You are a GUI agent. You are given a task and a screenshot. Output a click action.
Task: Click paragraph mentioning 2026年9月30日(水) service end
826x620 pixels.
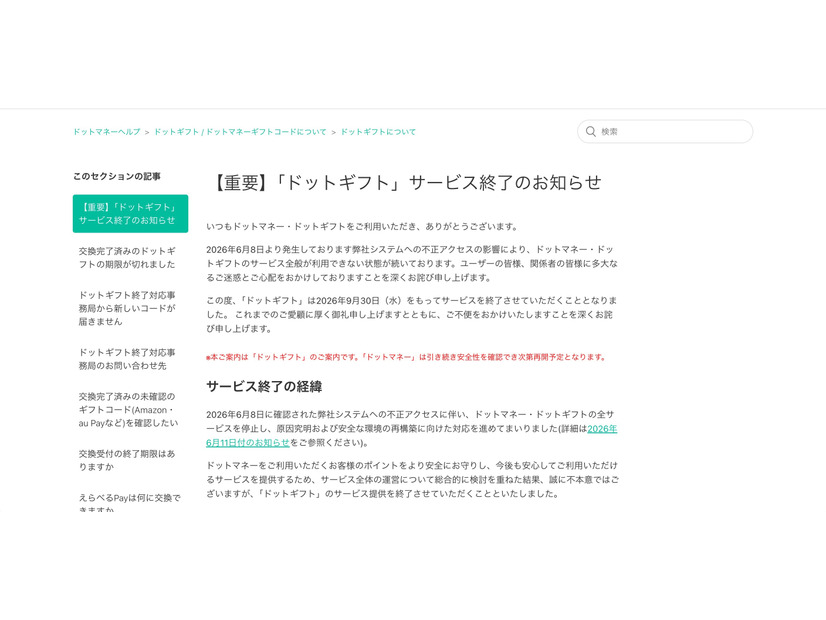click(412, 314)
